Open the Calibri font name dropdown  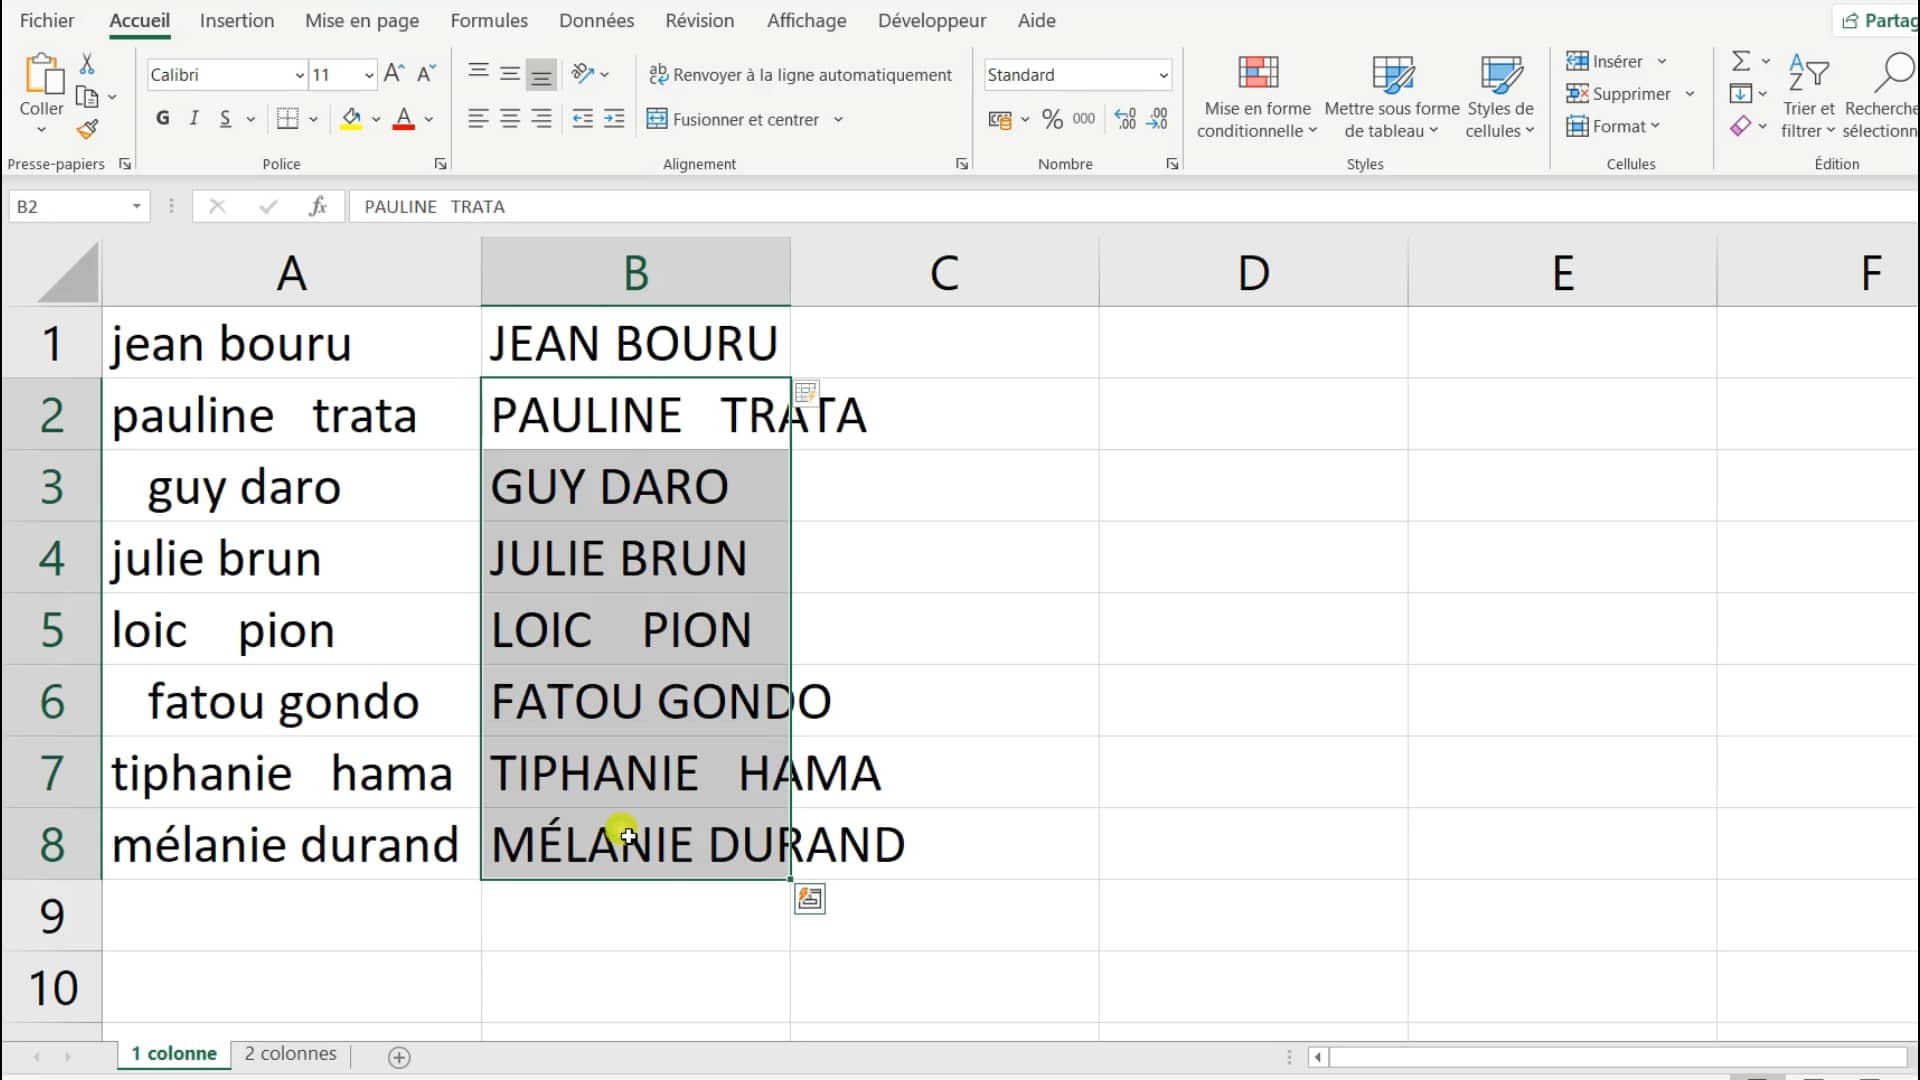[299, 75]
